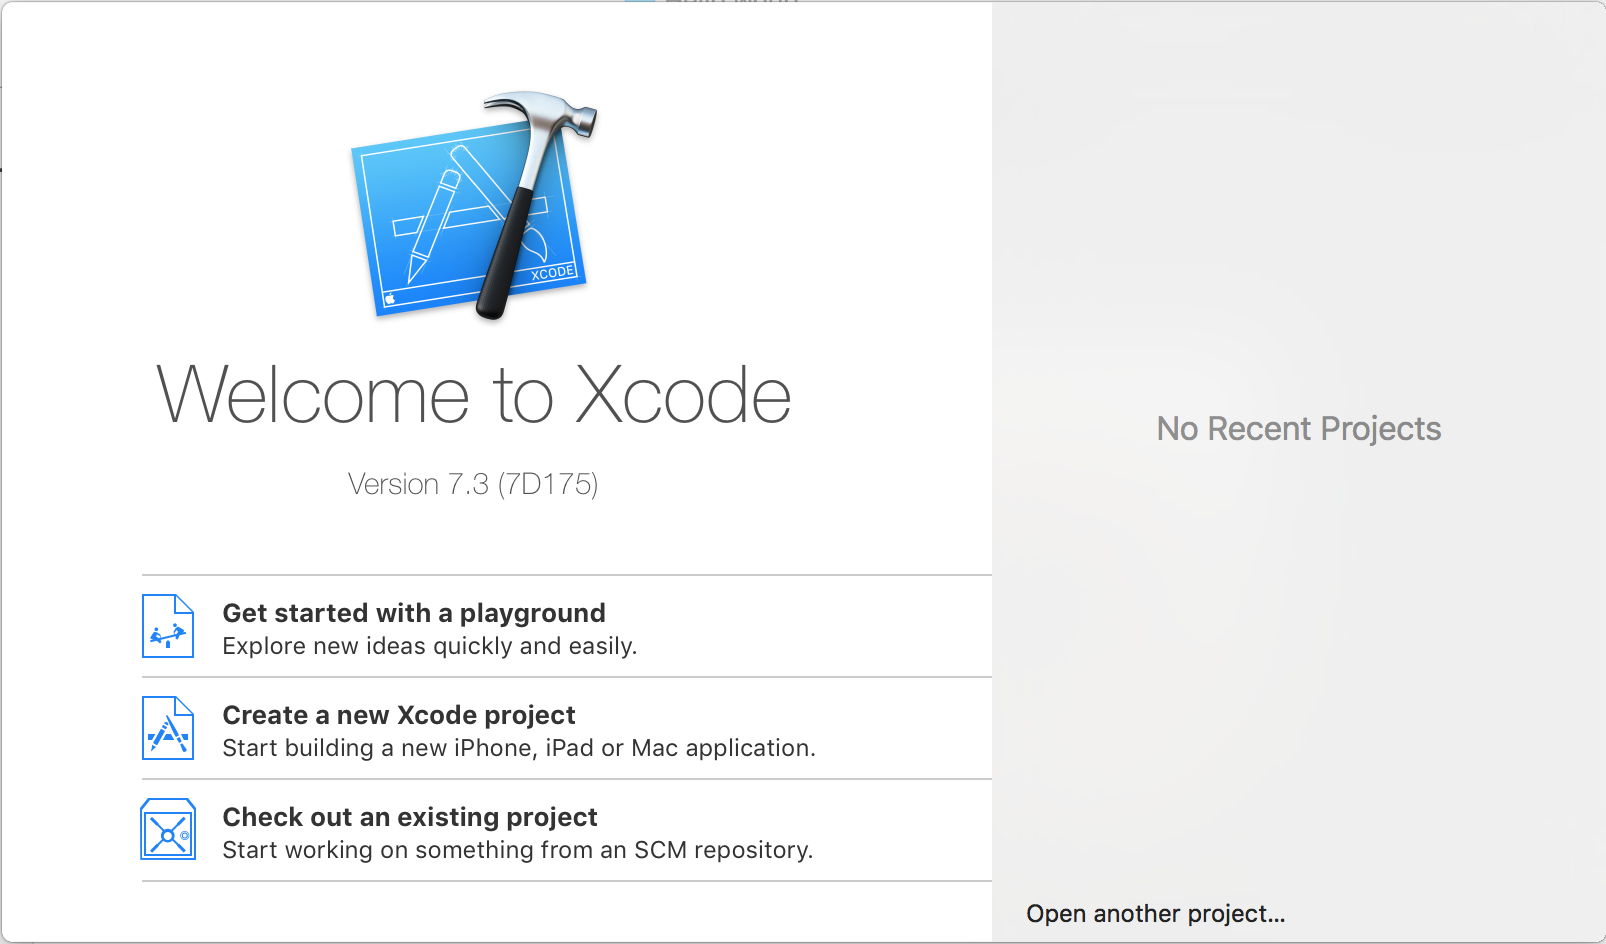Click the small Apple logo on the blueprint
Viewport: 1606px width, 944px height.
390,298
